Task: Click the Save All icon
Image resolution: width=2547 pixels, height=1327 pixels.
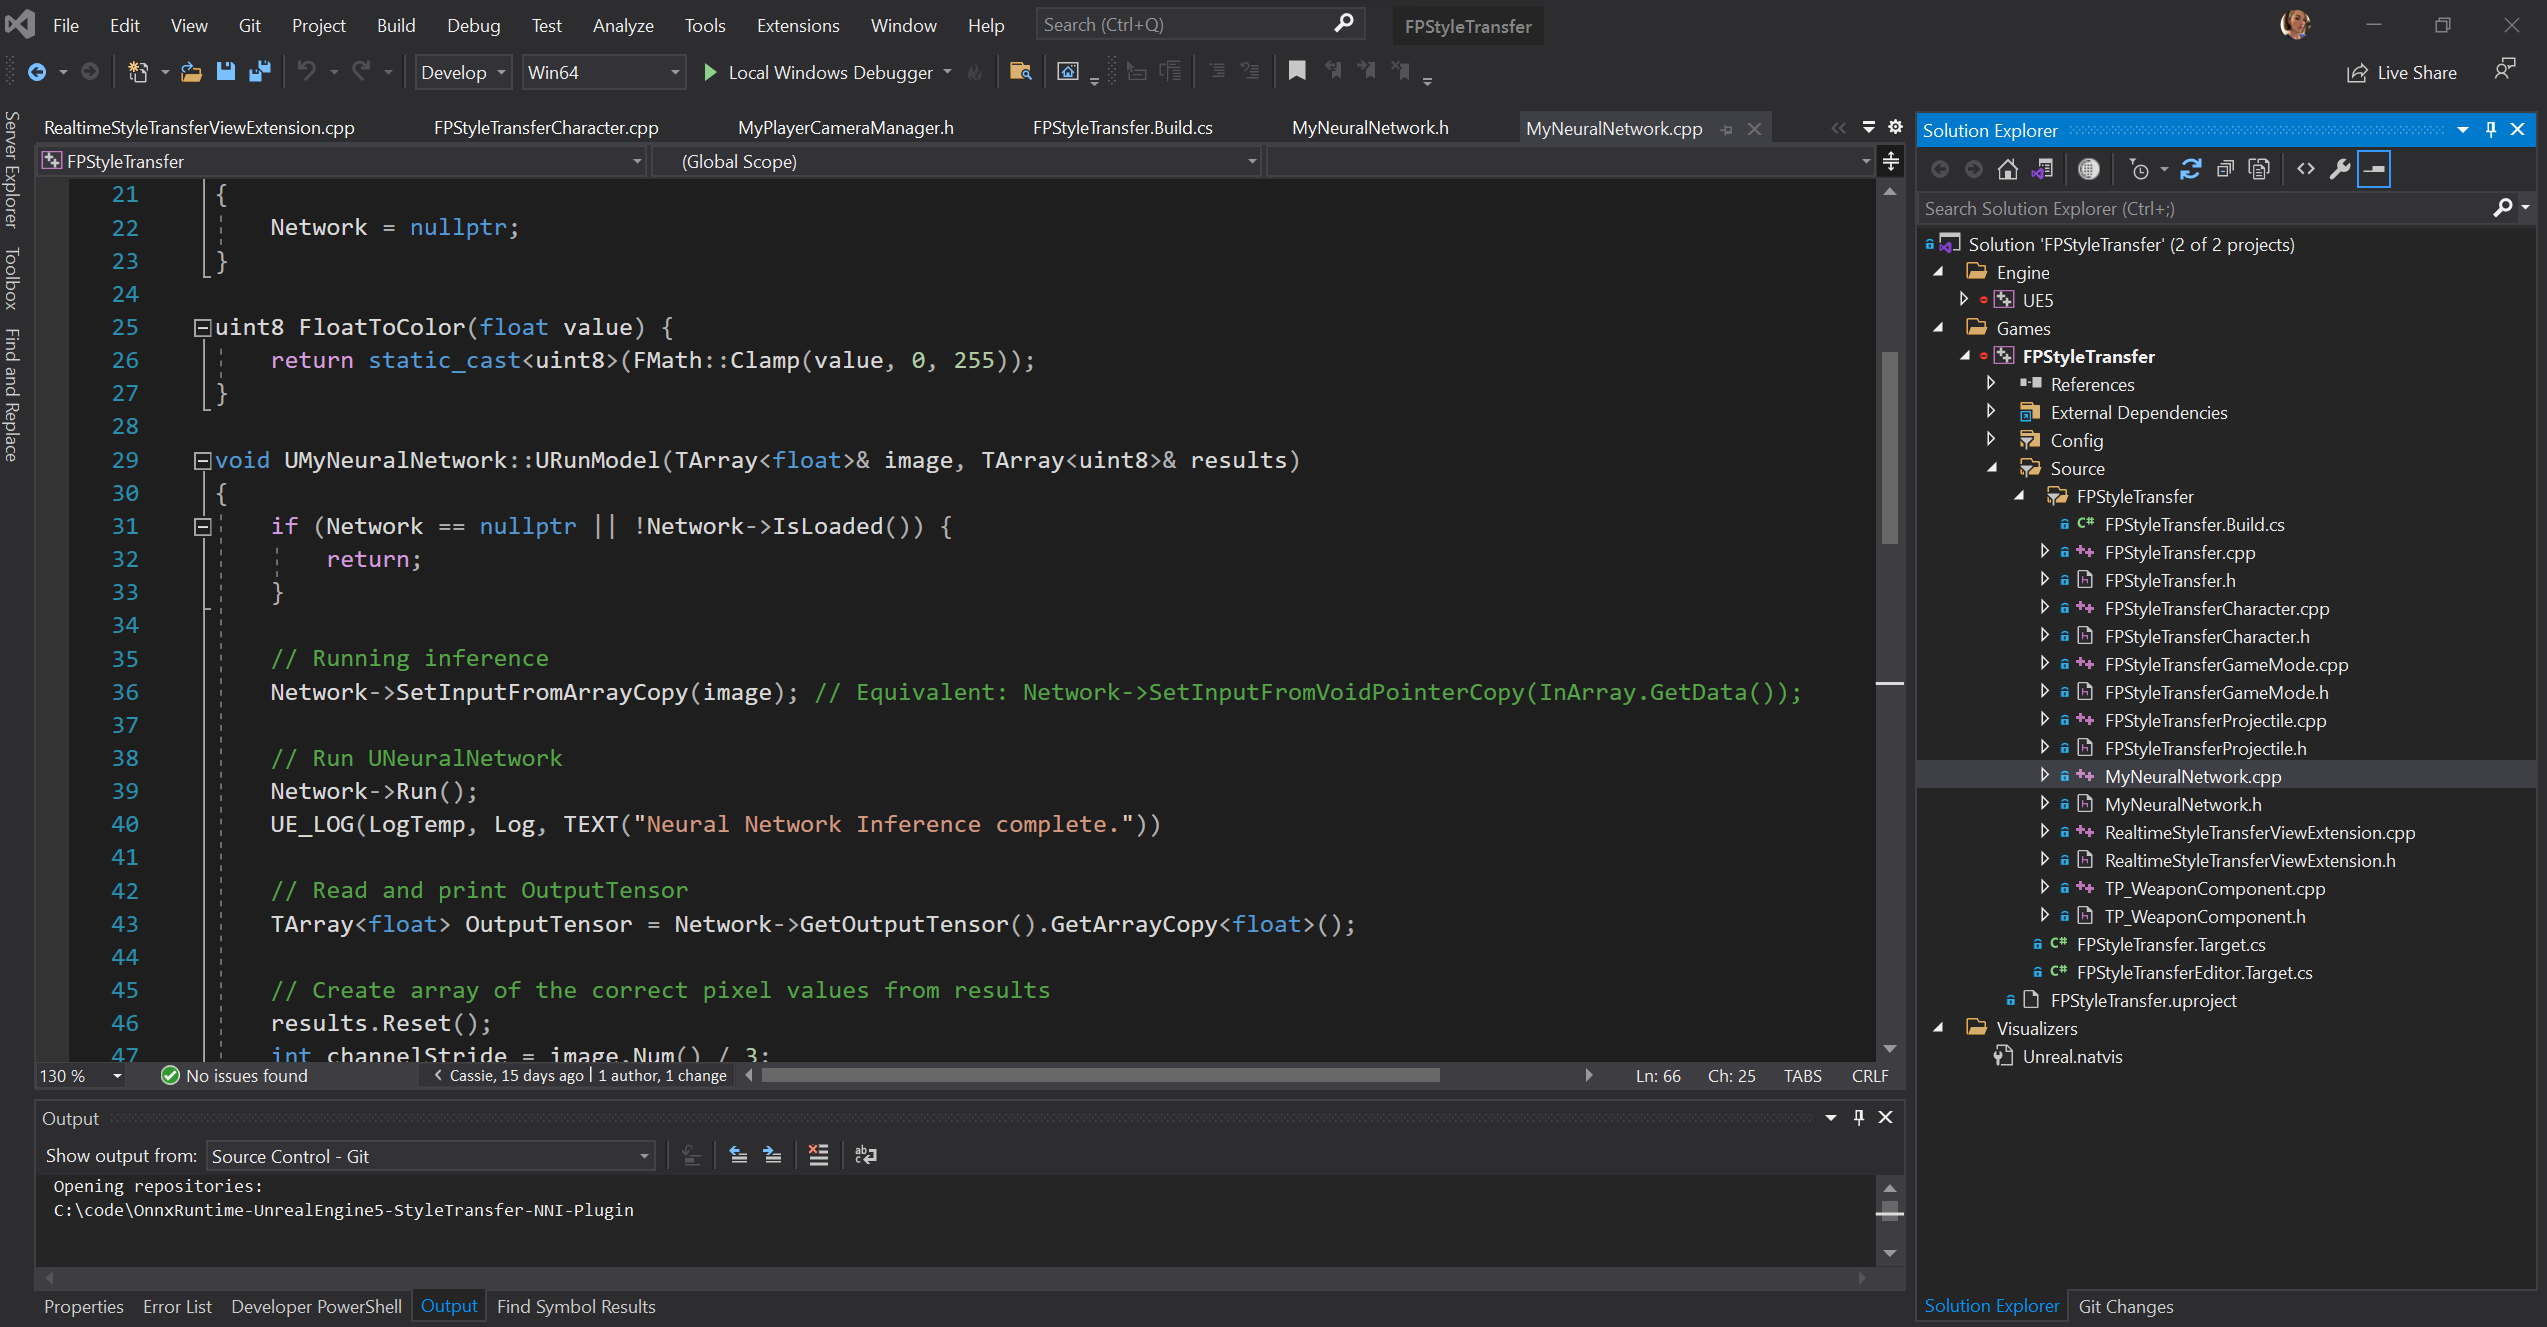Action: tap(260, 72)
